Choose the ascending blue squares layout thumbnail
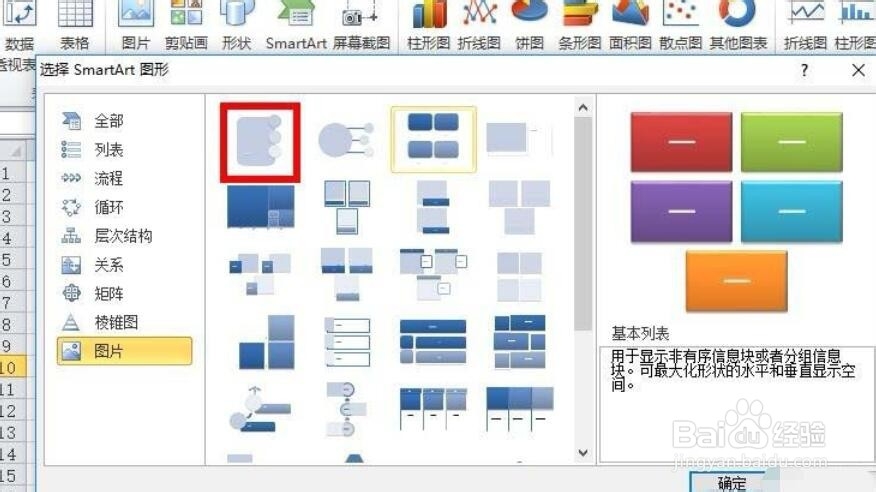The height and width of the screenshot is (492, 876). pyautogui.click(x=267, y=341)
